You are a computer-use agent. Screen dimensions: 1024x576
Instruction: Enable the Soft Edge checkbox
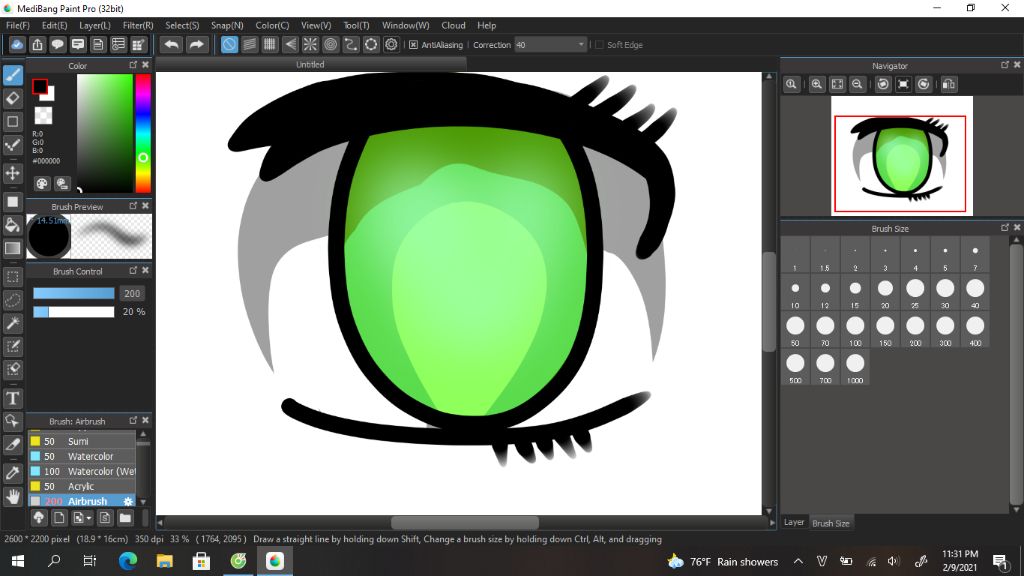599,45
